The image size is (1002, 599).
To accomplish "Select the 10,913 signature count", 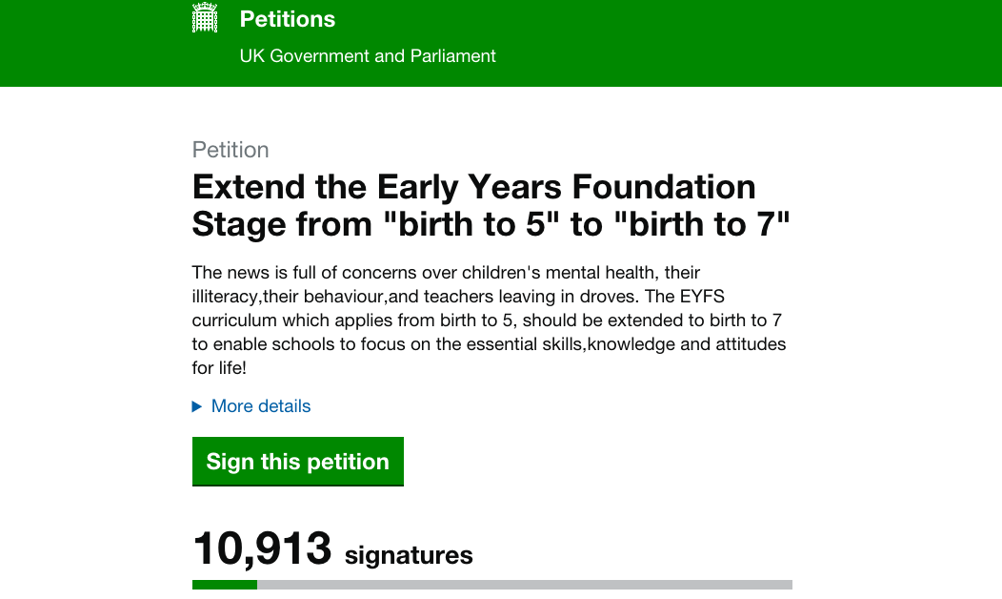I will [262, 548].
